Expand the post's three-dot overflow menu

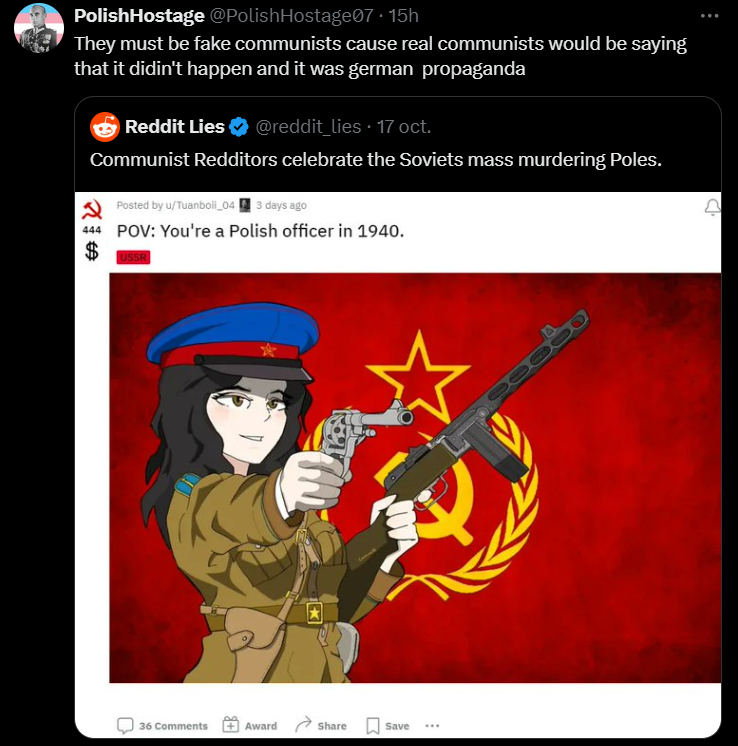click(x=432, y=726)
